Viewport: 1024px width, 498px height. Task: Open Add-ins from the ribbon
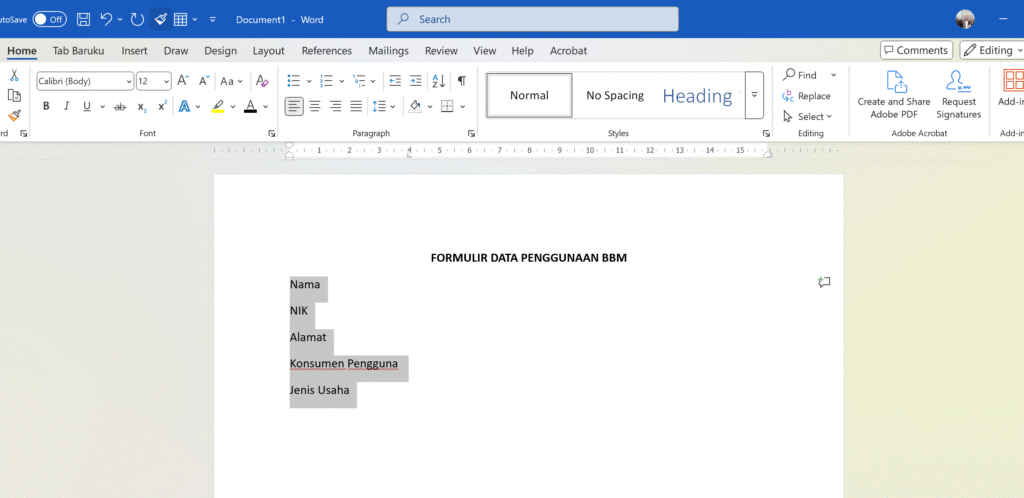(1011, 88)
